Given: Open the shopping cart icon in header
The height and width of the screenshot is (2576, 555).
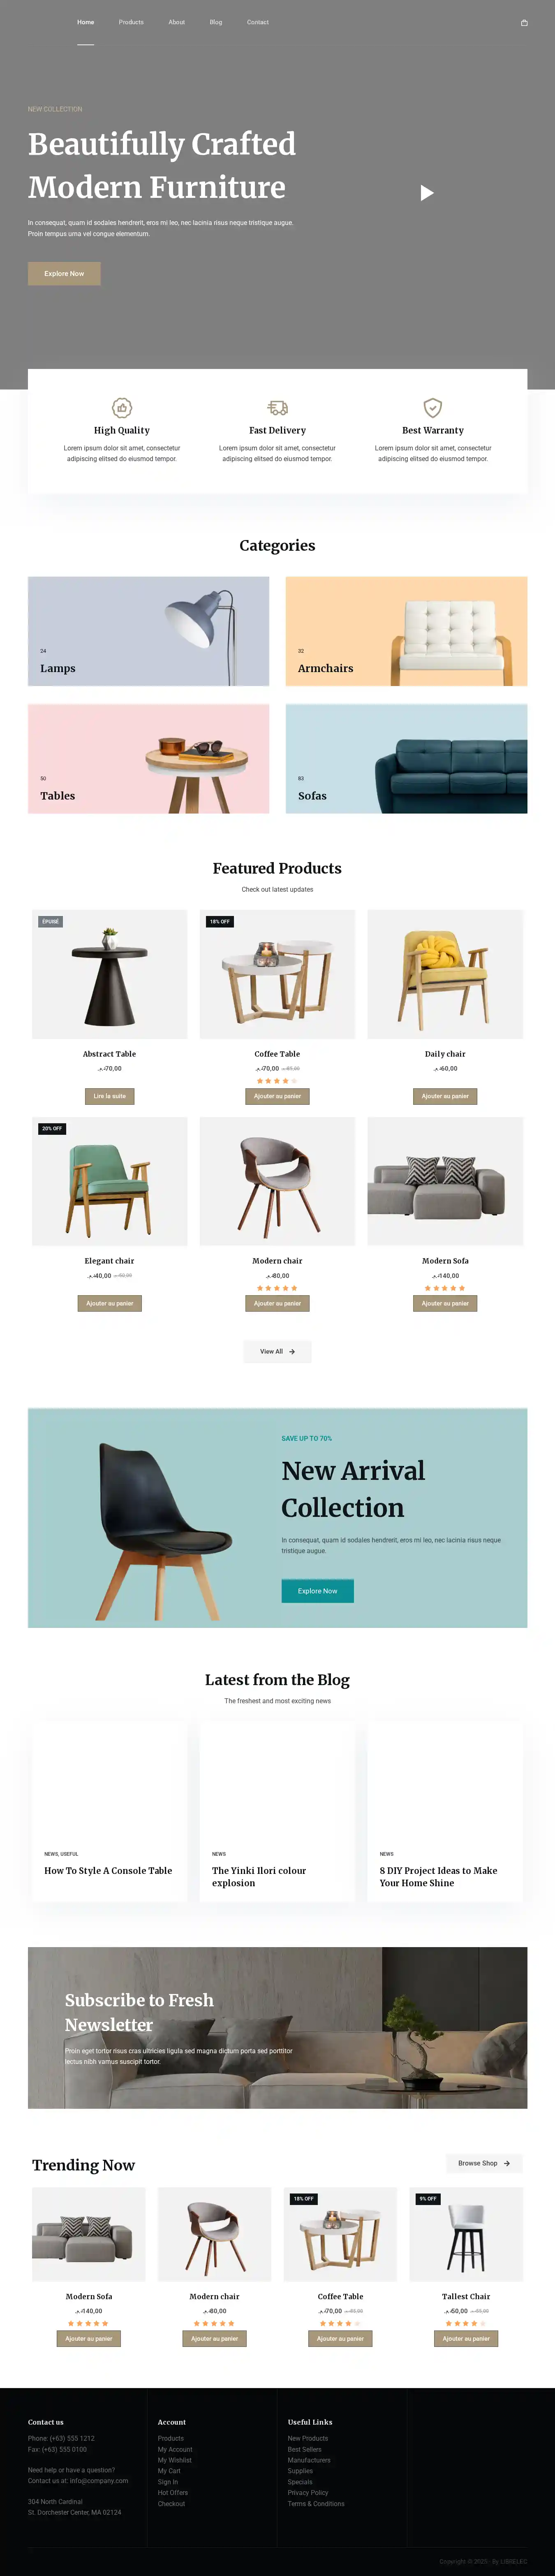Looking at the screenshot, I should pyautogui.click(x=524, y=22).
